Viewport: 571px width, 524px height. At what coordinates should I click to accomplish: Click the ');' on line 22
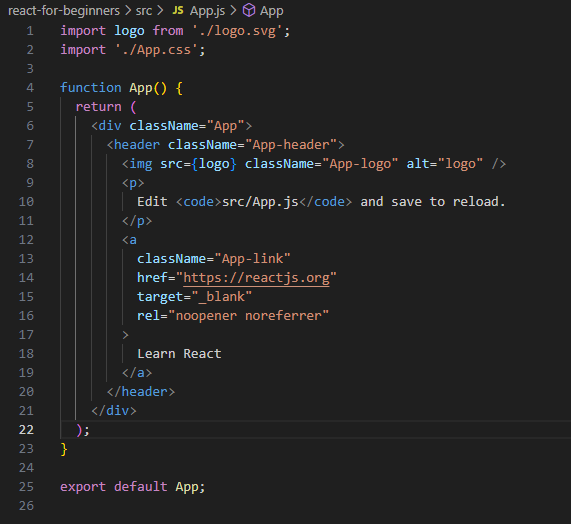coord(83,430)
